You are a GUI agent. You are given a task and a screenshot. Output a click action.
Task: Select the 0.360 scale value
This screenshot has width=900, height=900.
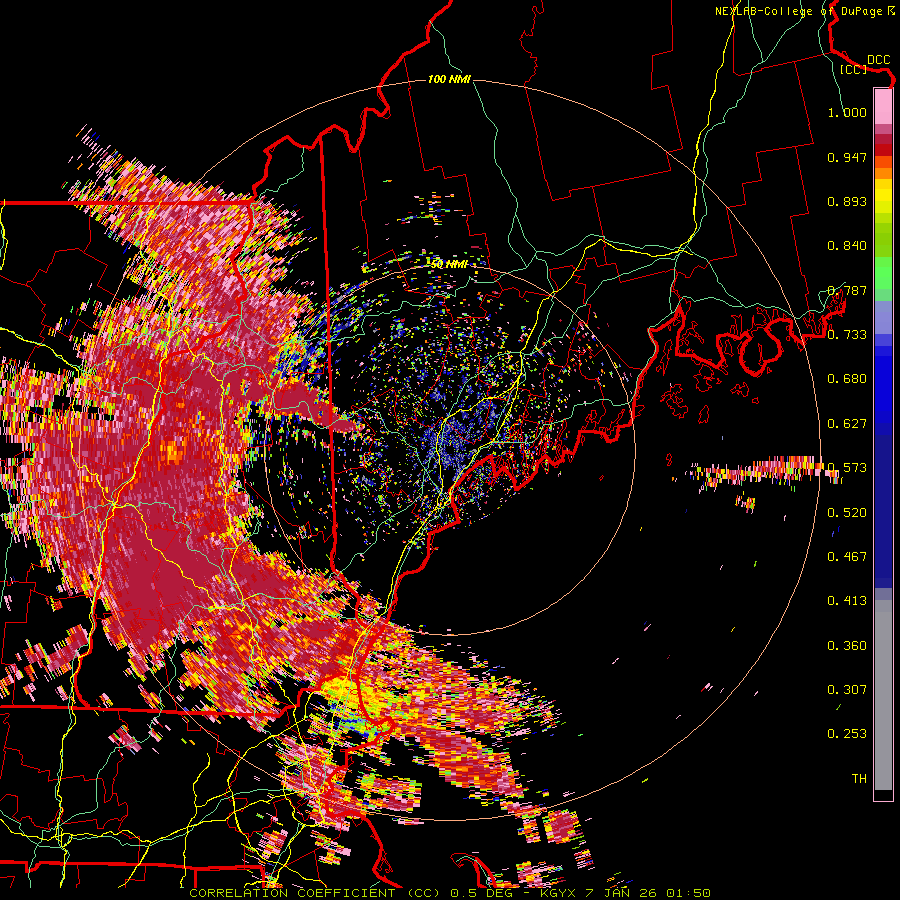pyautogui.click(x=847, y=646)
